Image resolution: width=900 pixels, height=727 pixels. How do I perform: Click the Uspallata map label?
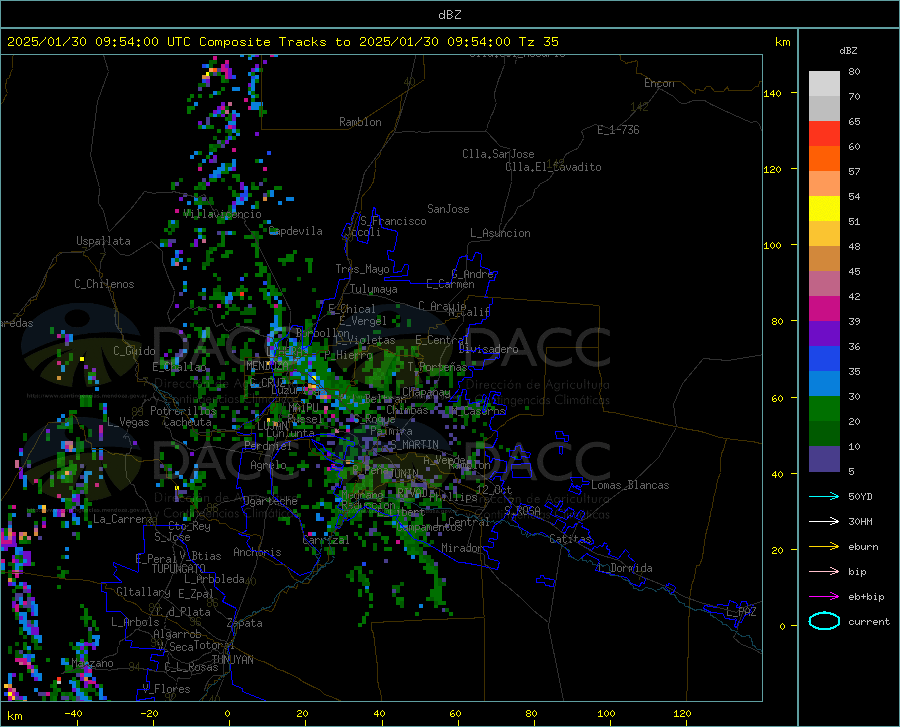(103, 241)
